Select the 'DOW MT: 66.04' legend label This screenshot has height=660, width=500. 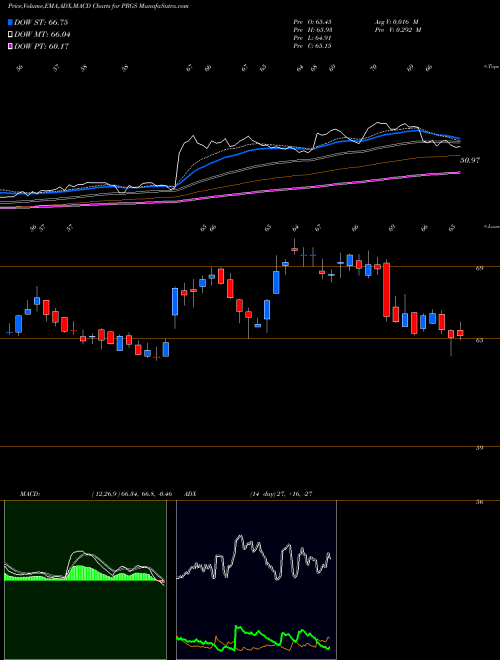tap(42, 35)
